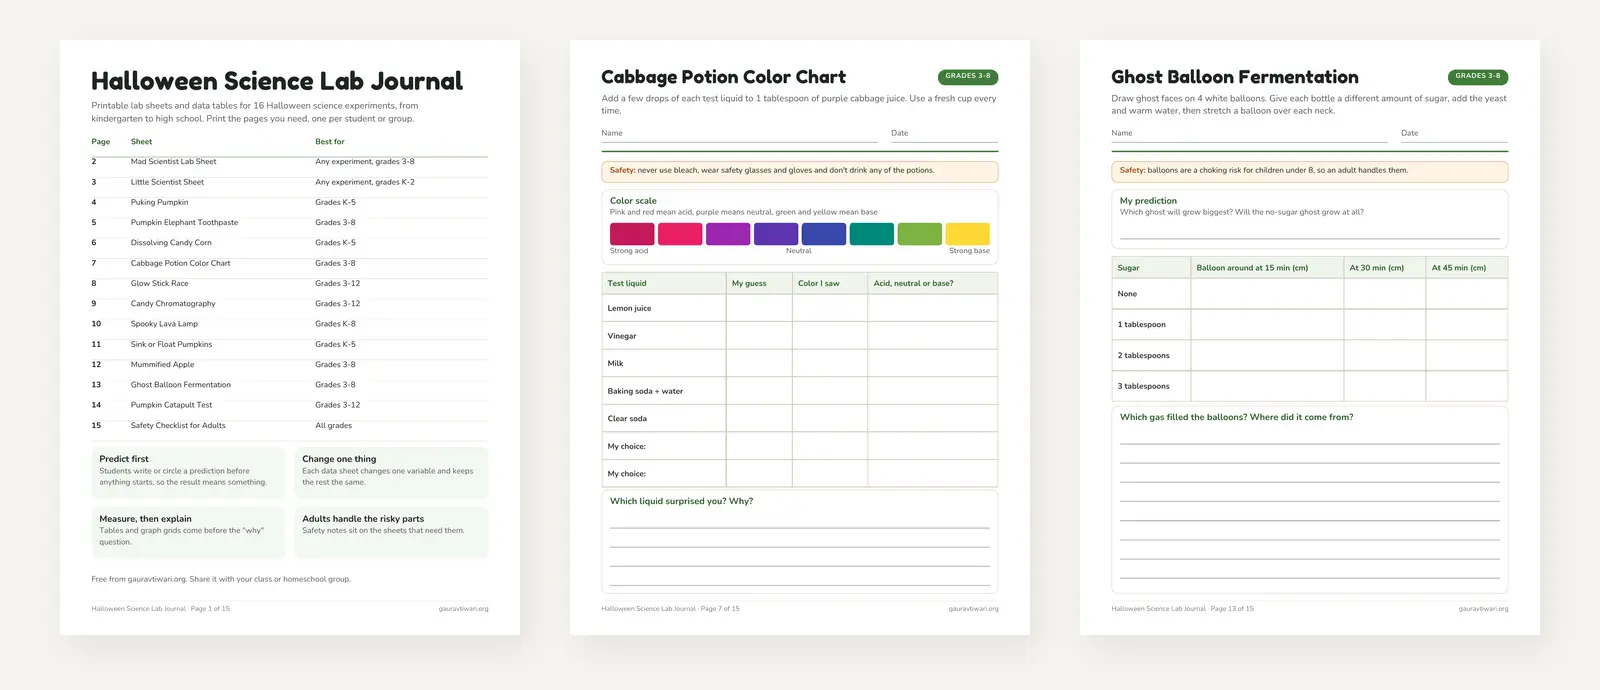The height and width of the screenshot is (690, 1600).
Task: Click the GRADES 3-8 badge on Ghost Balloon page
Action: (x=1478, y=76)
